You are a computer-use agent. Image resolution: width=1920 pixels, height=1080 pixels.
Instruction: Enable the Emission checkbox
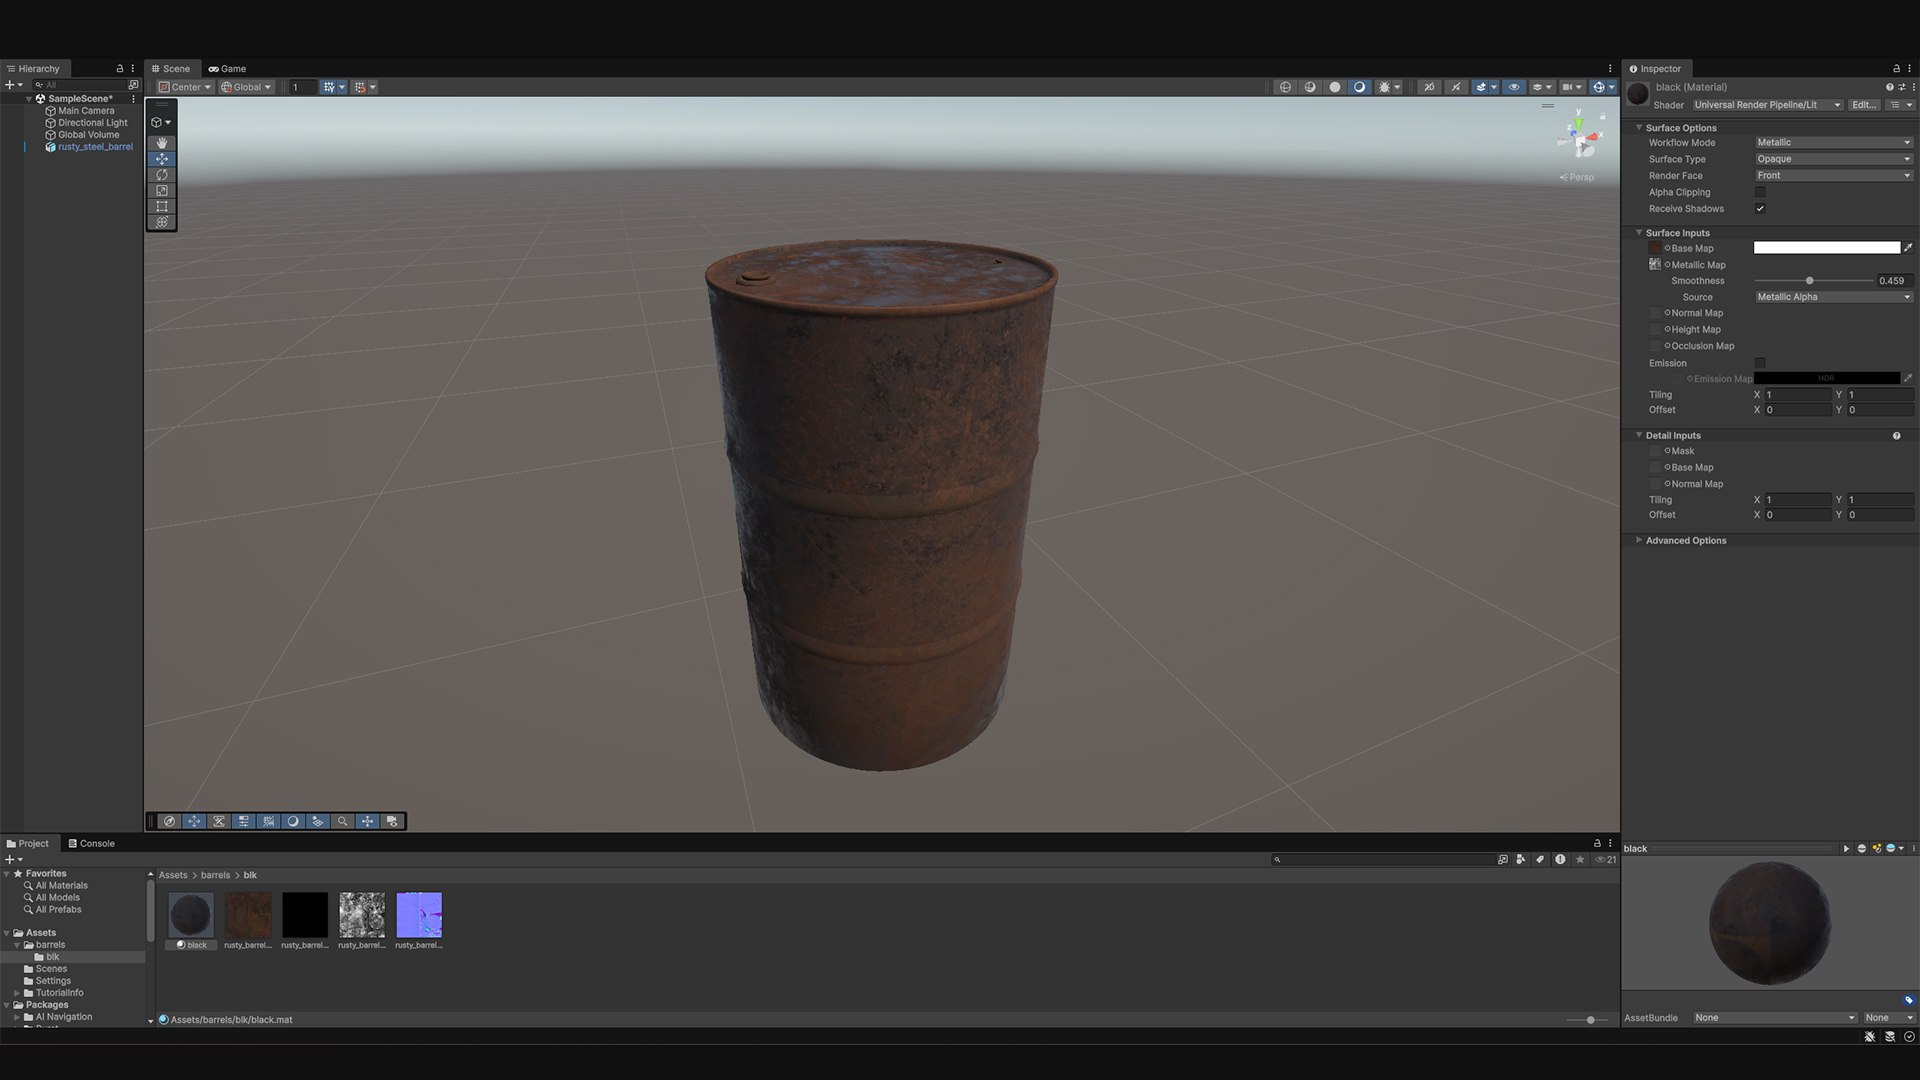(1760, 363)
